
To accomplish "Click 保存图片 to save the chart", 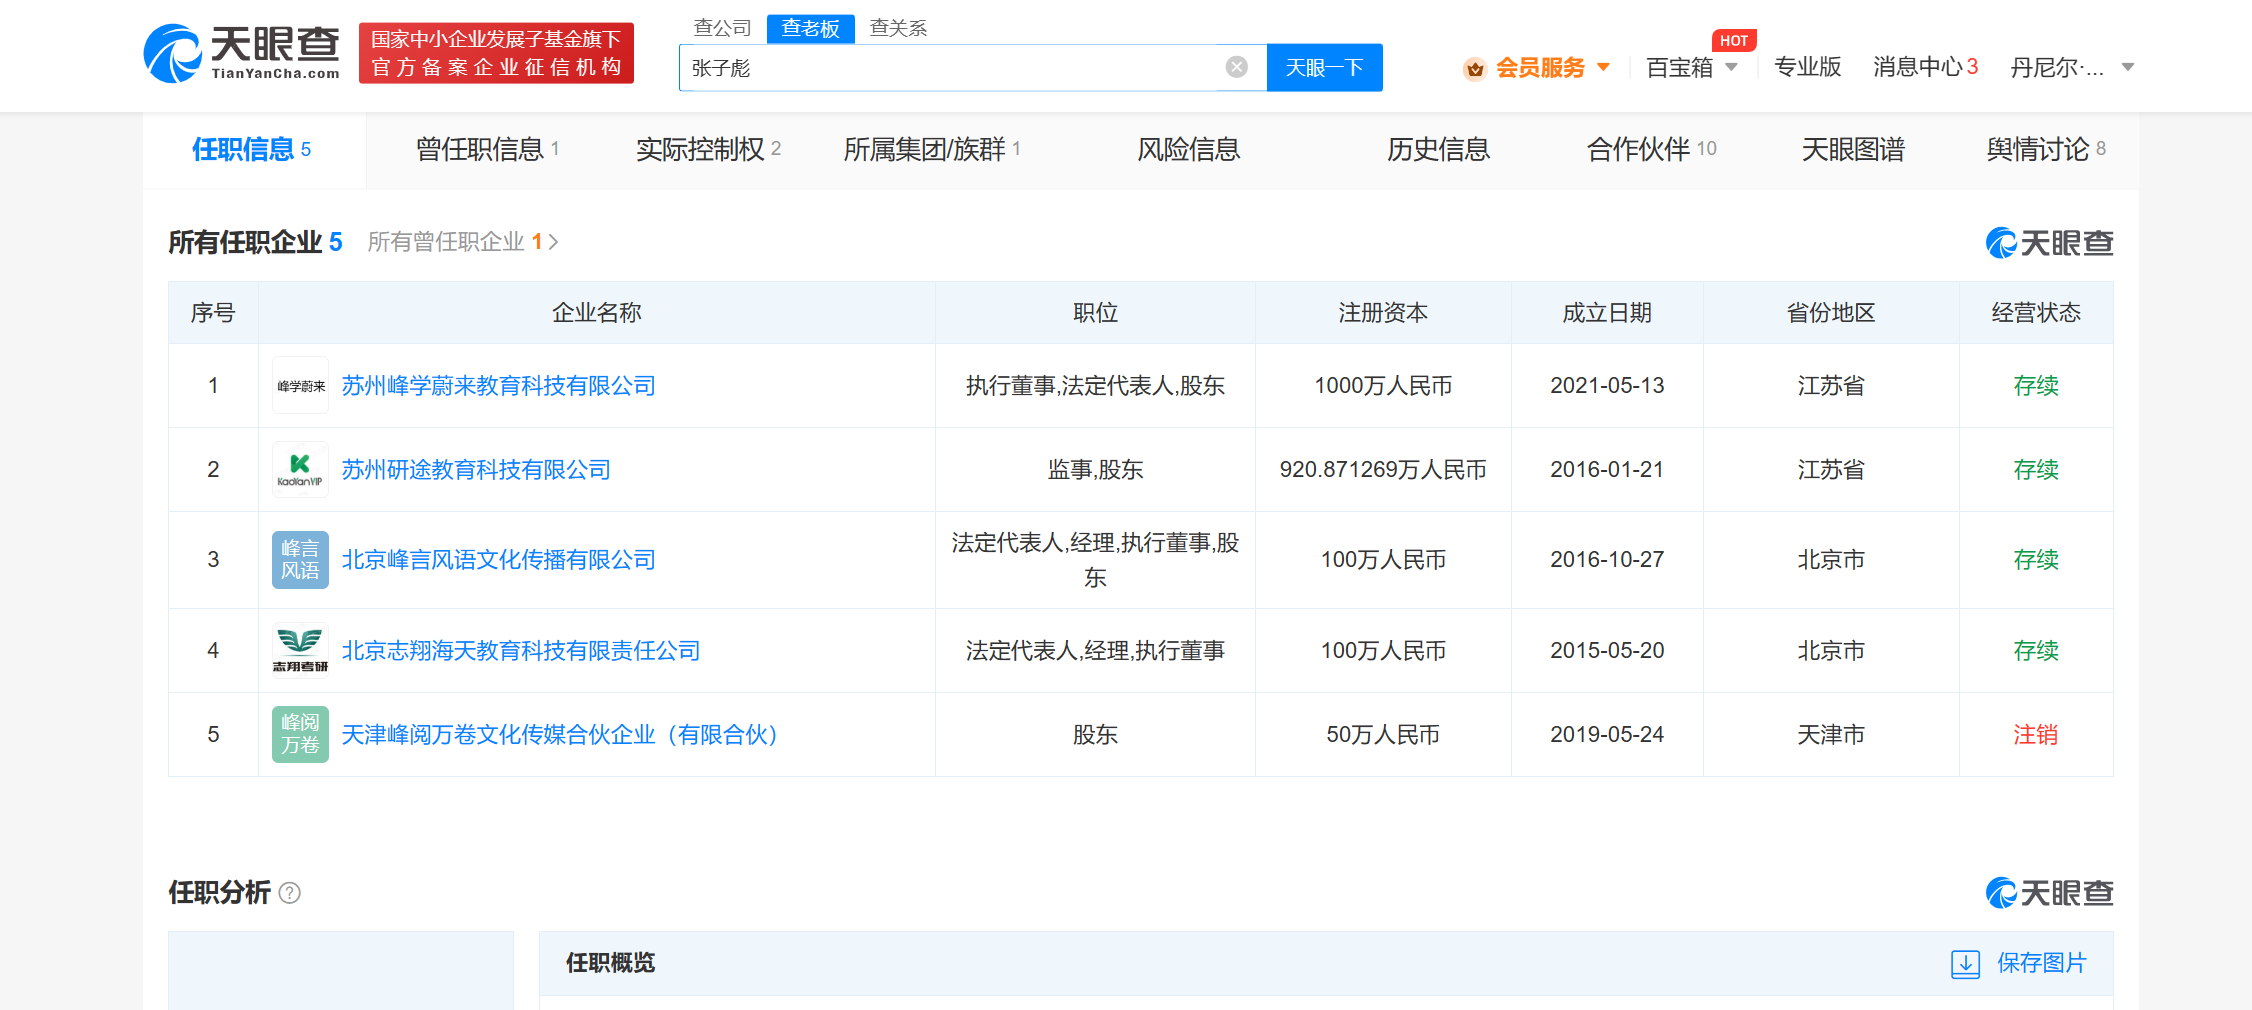I will coord(2041,963).
